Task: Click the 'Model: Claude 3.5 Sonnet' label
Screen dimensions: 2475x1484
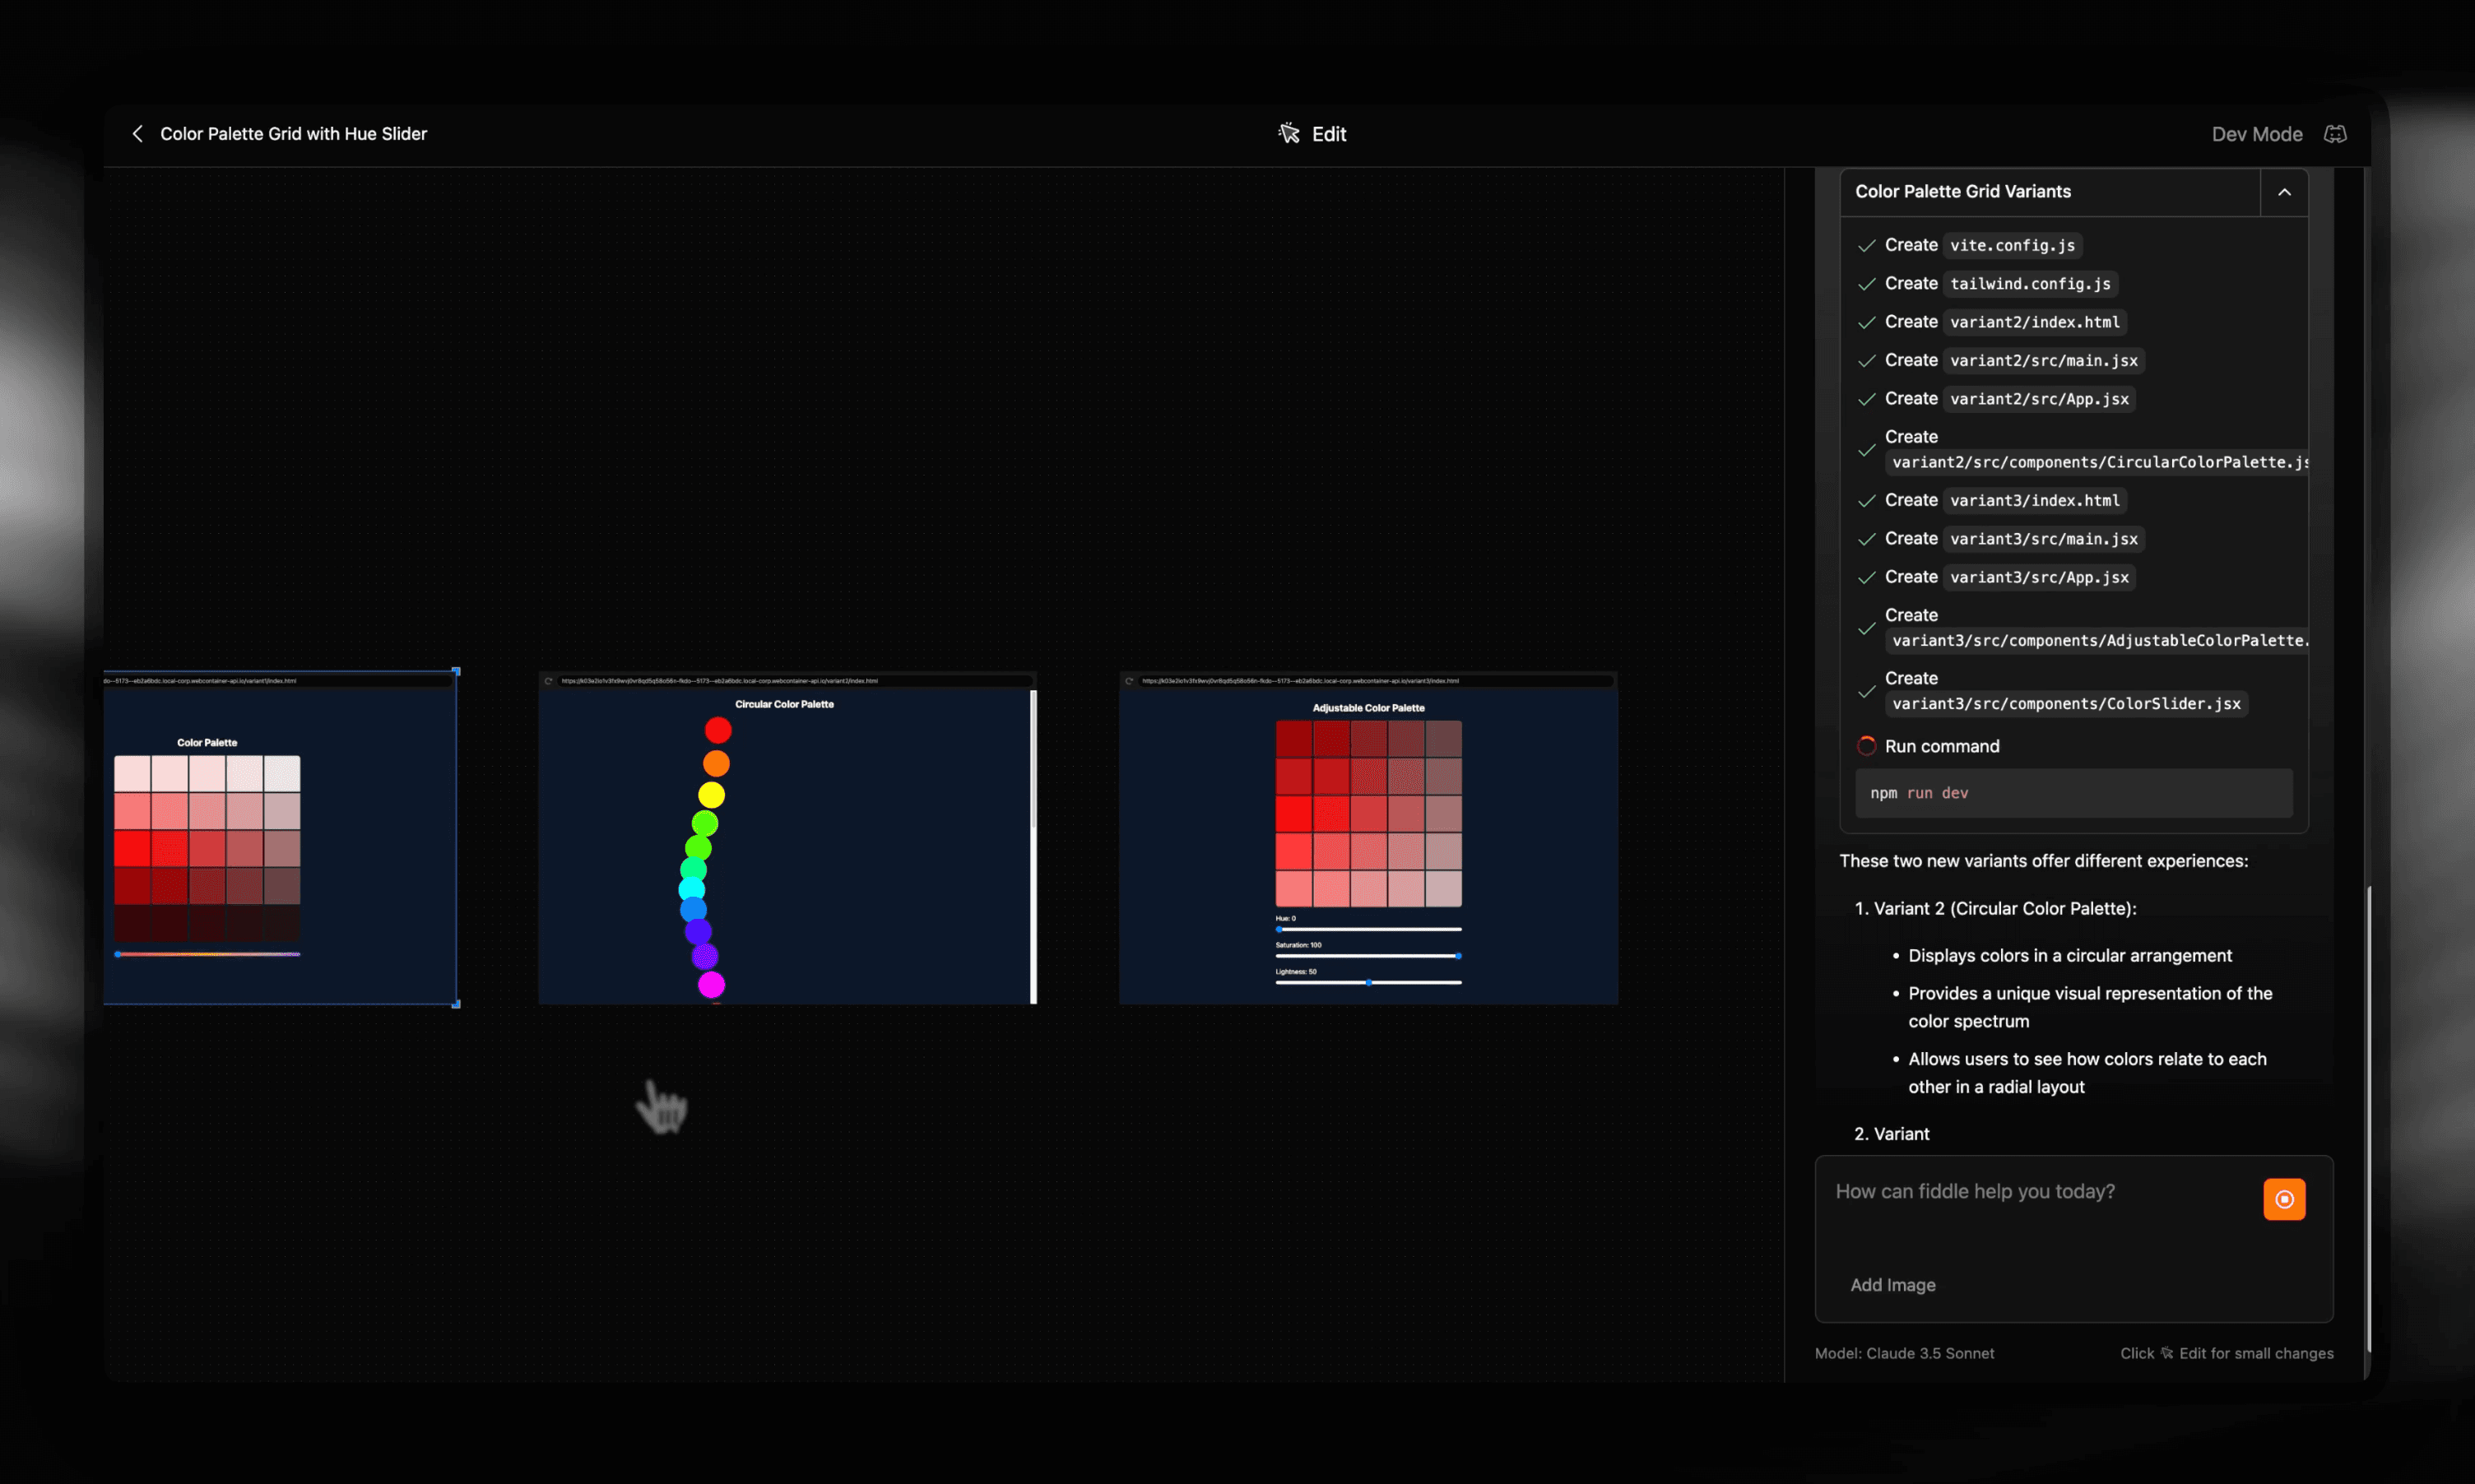Action: click(1904, 1353)
